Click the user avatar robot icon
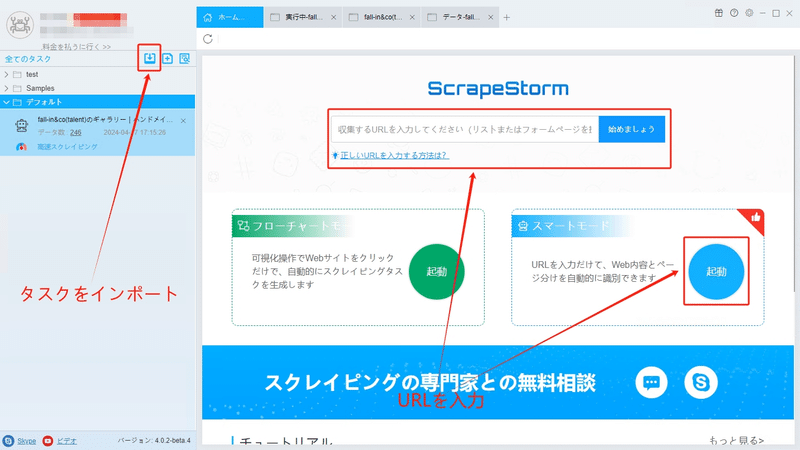 (x=20, y=24)
